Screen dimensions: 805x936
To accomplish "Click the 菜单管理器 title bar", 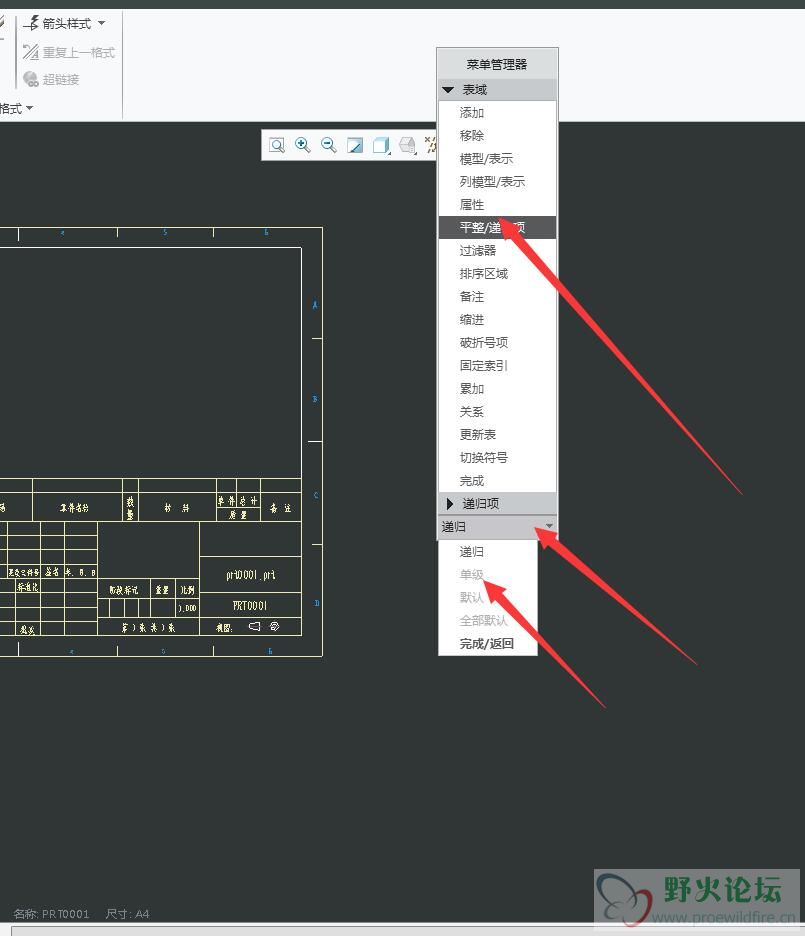I will 497,64.
